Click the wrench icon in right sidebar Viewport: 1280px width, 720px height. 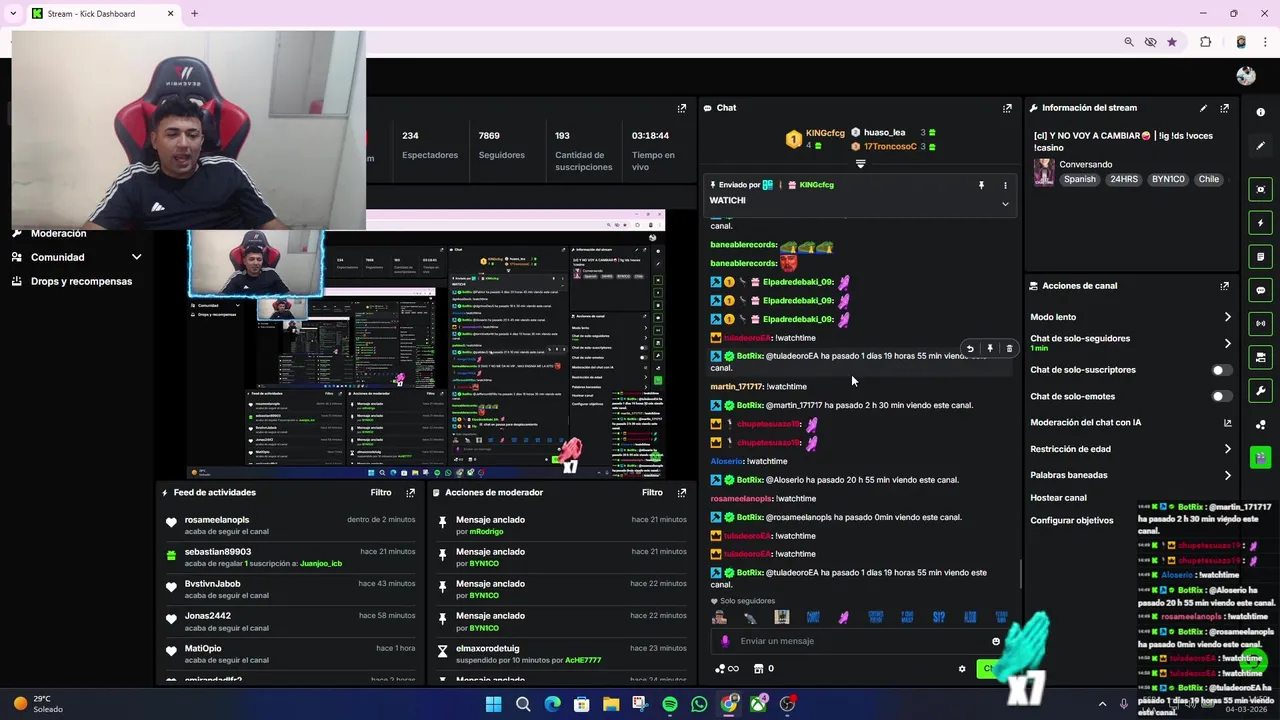coord(1260,391)
